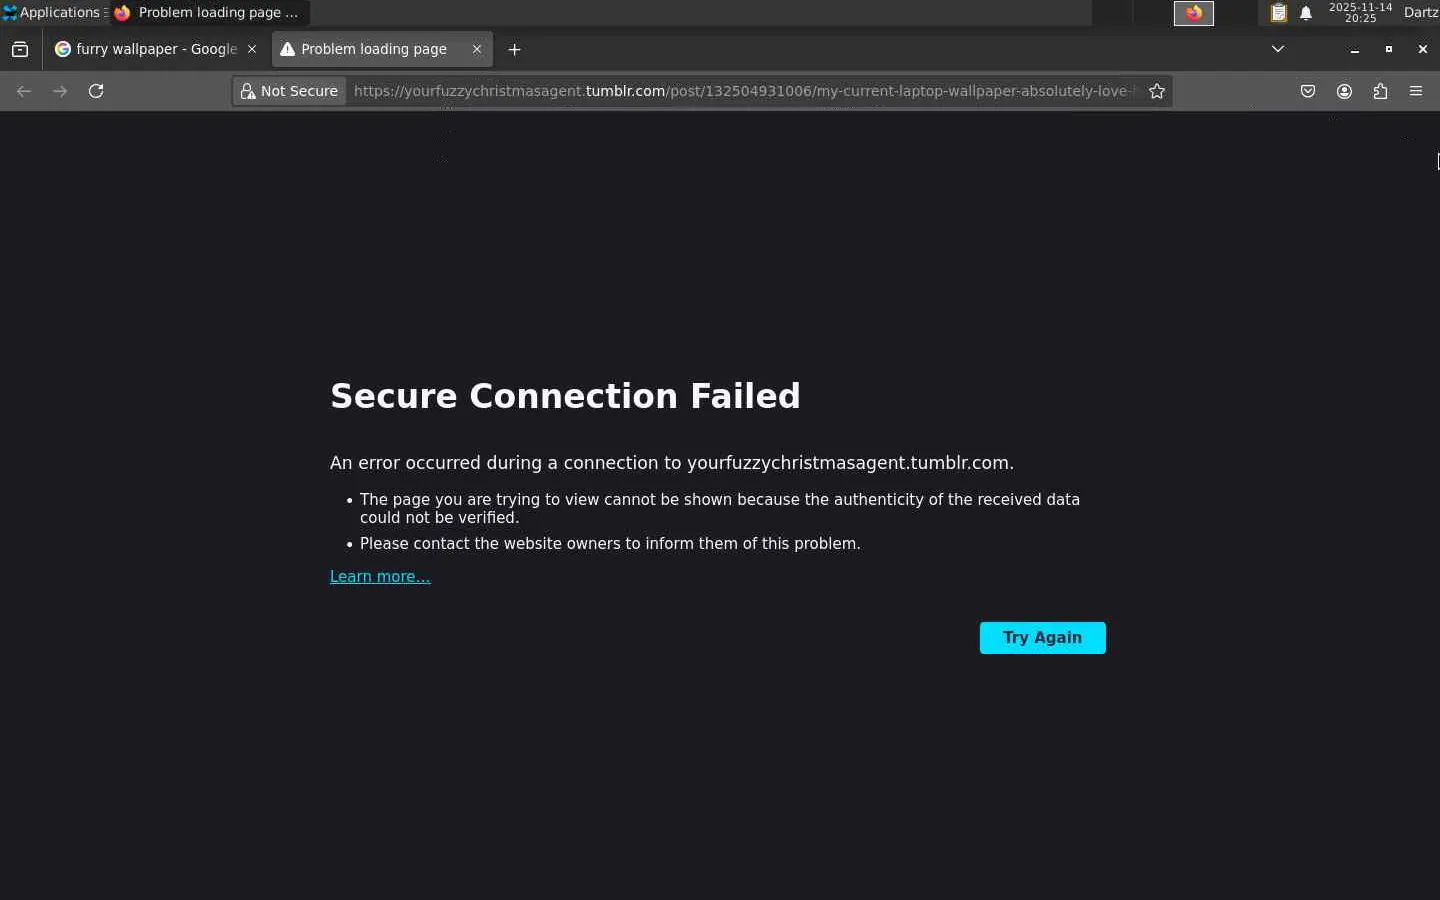Bookmark this page with the star icon

click(x=1157, y=91)
